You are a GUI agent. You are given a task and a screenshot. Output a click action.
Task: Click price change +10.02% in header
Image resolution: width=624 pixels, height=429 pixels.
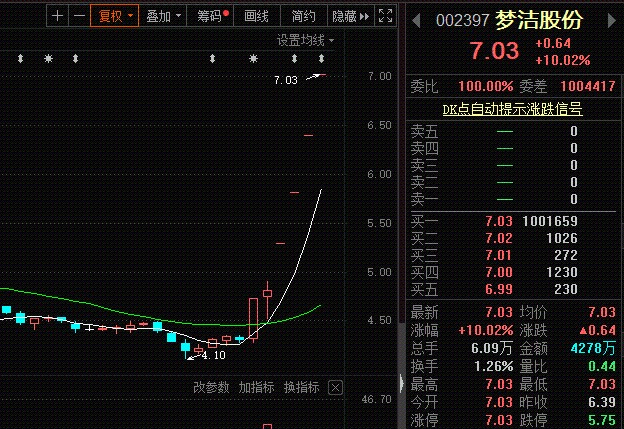(563, 60)
